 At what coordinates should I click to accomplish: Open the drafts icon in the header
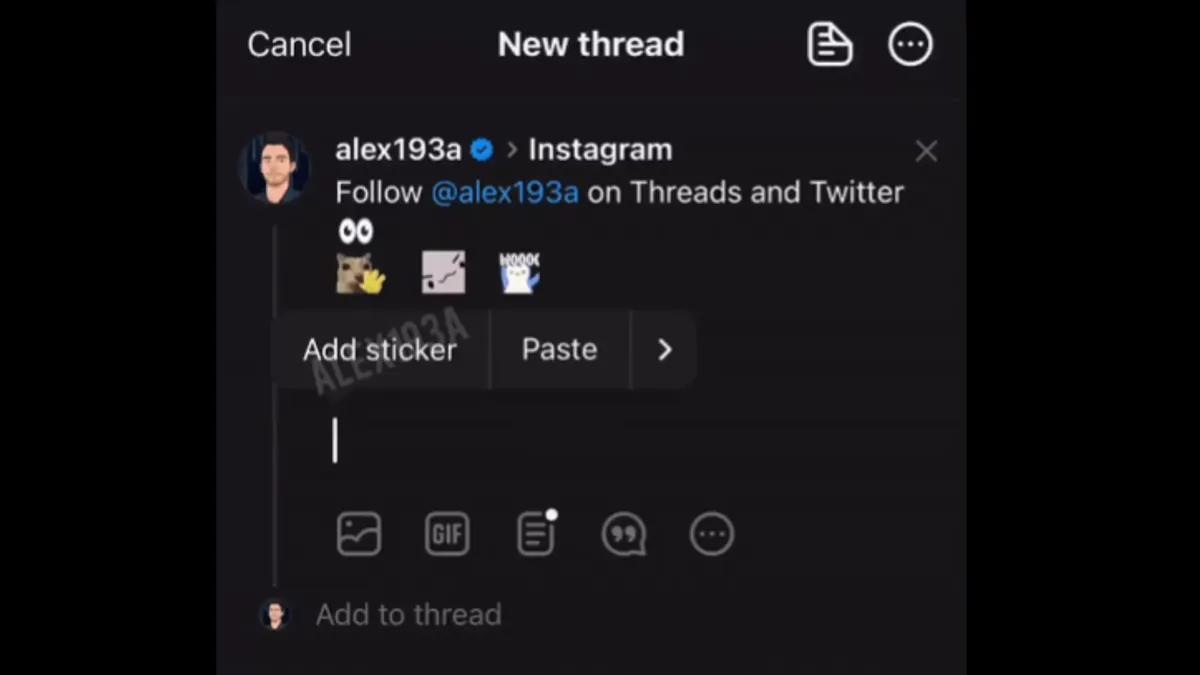[829, 45]
